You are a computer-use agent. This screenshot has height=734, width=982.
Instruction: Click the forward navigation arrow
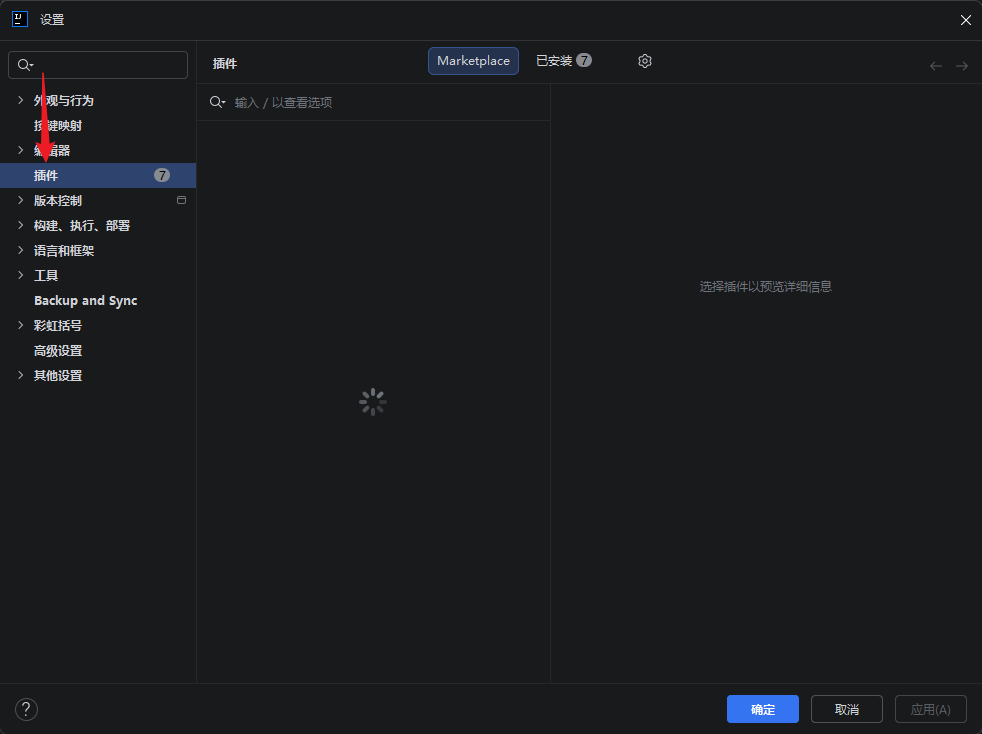(962, 66)
